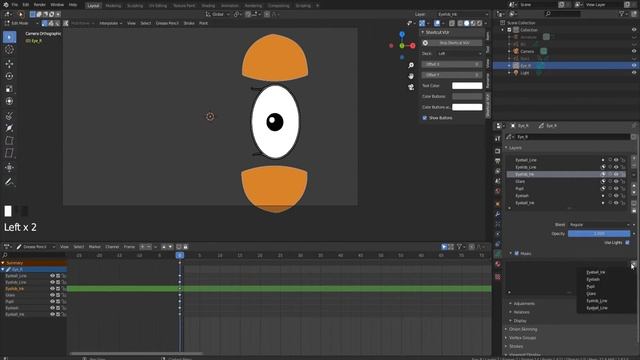The image size is (640, 360).
Task: Open the Marker menu in the timeline header
Action: point(95,247)
